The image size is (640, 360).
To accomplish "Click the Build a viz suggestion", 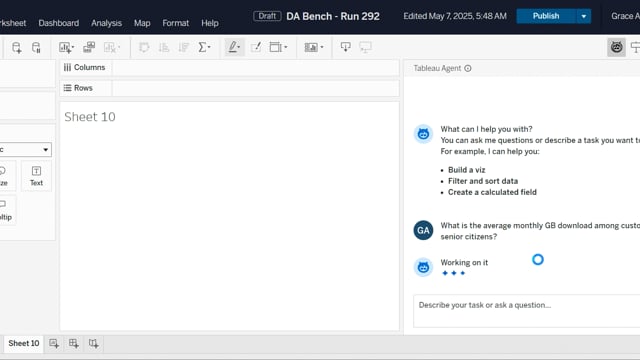I will (x=467, y=170).
